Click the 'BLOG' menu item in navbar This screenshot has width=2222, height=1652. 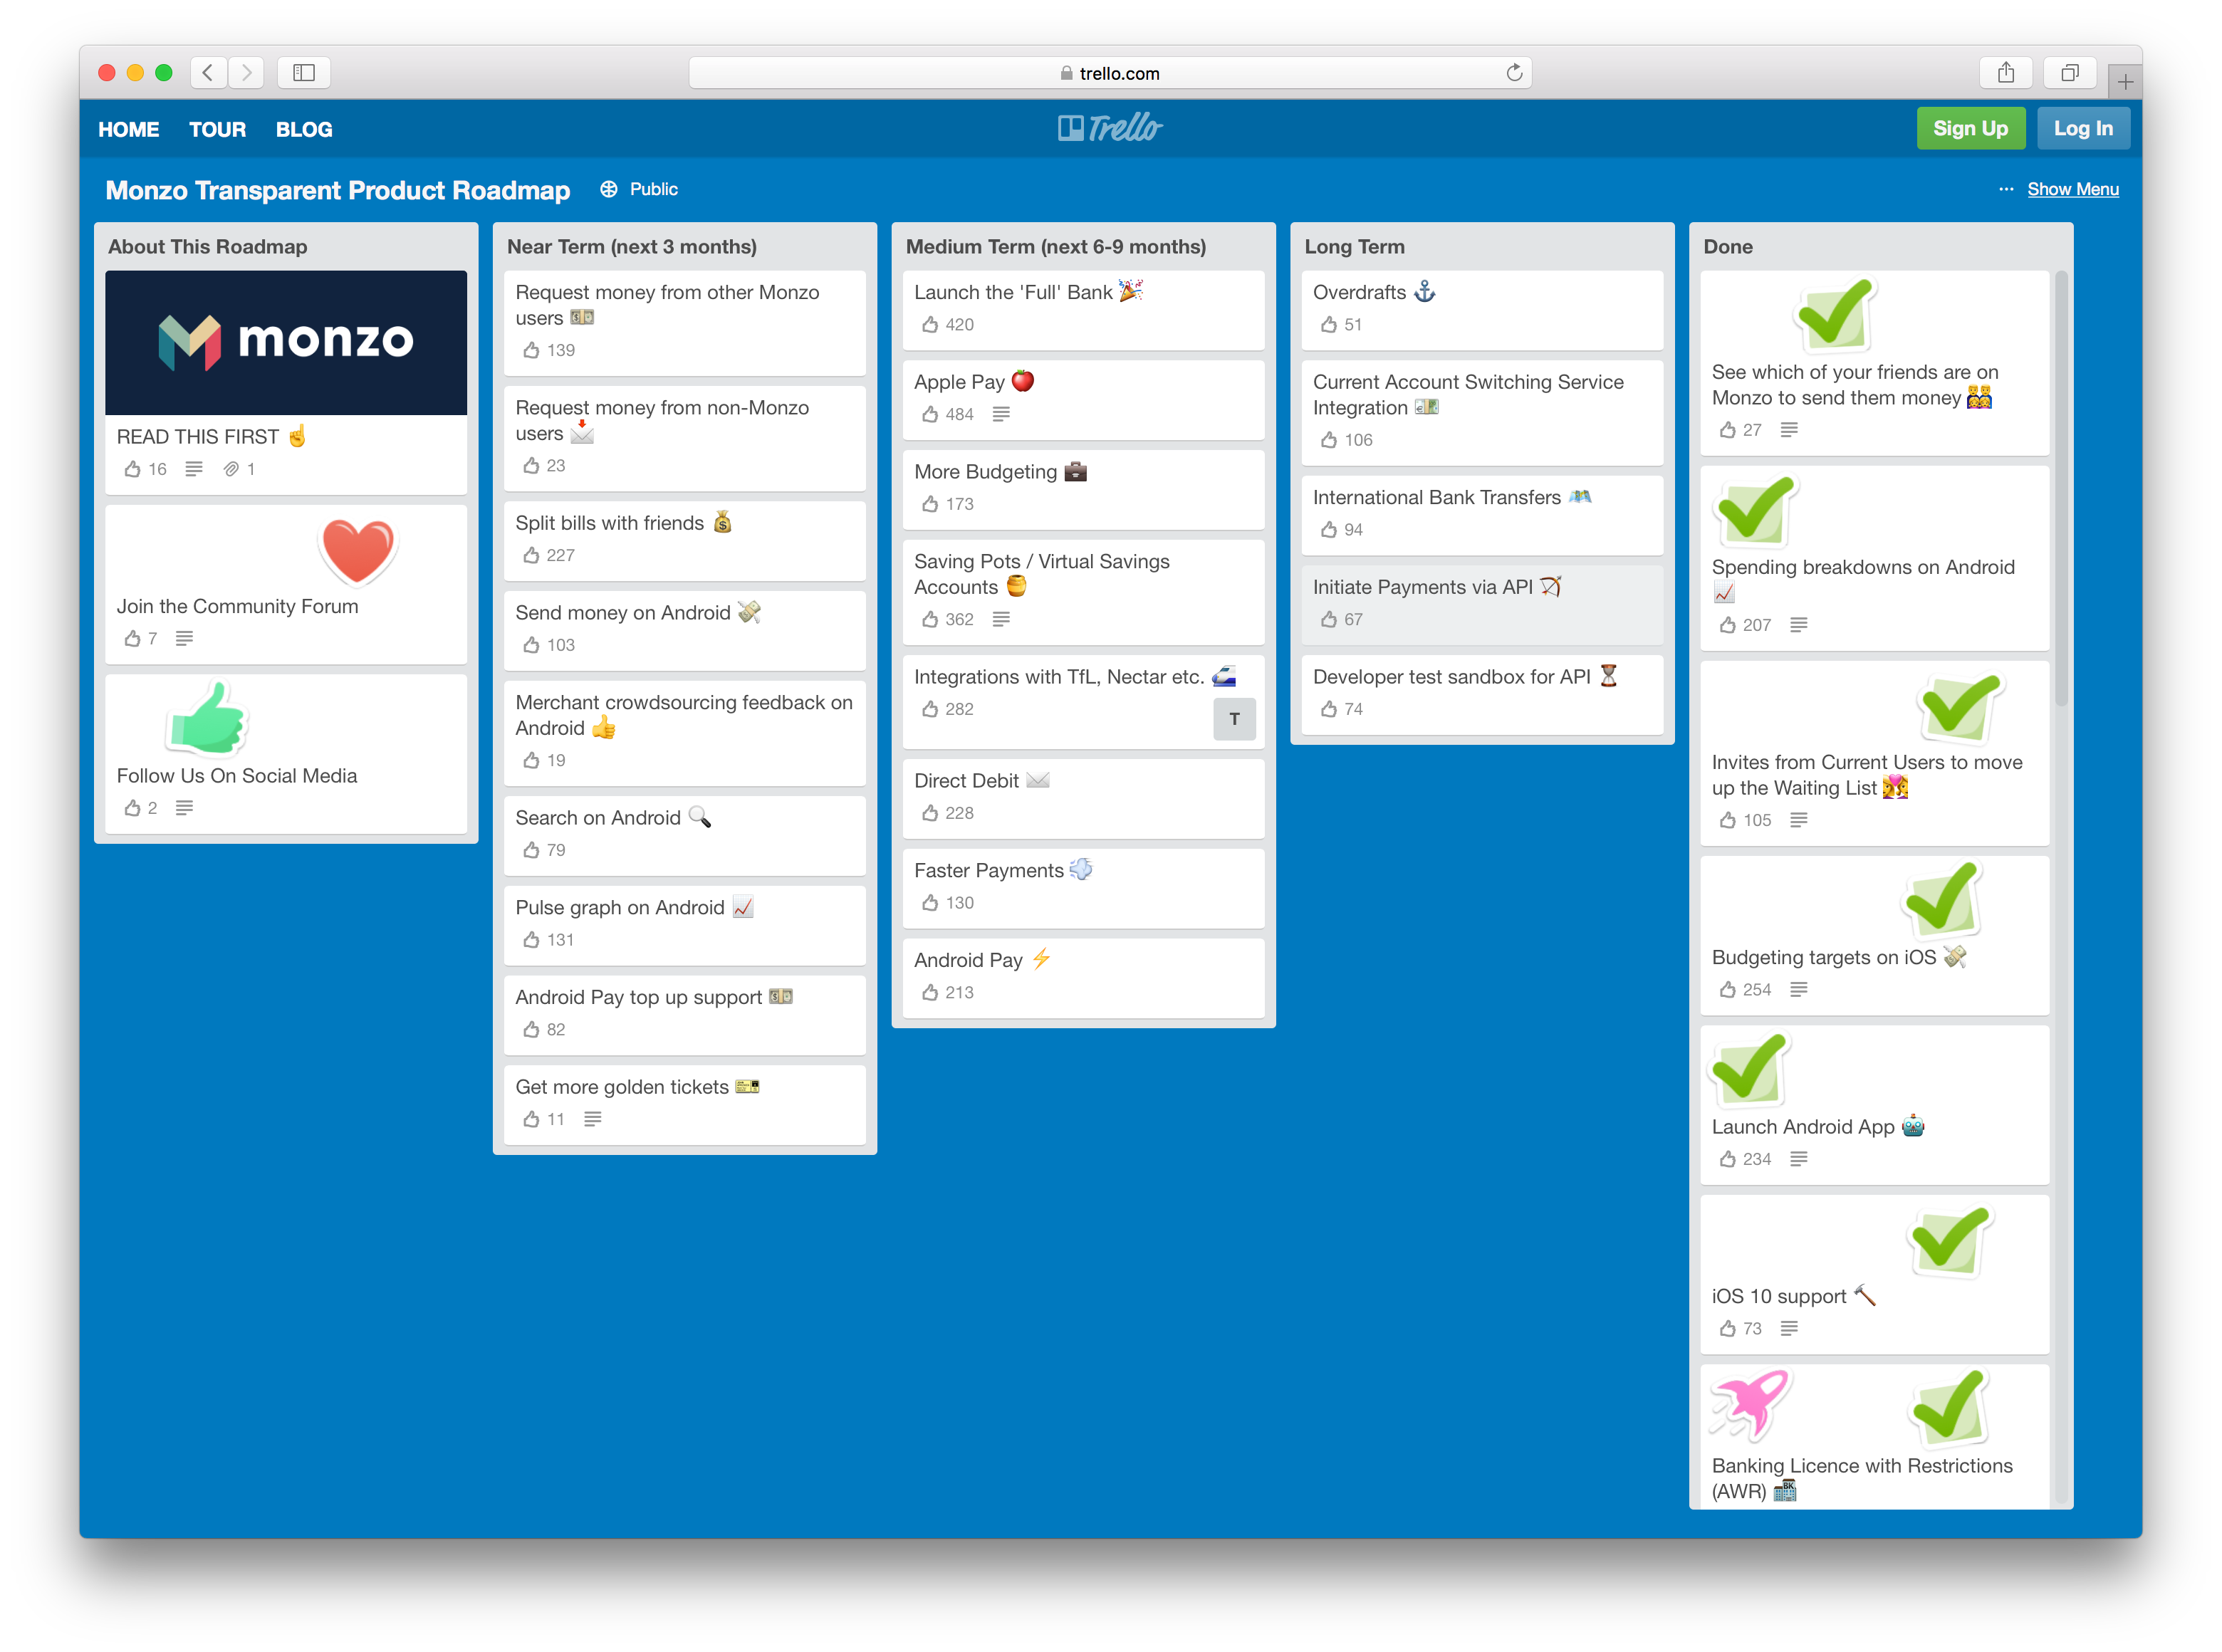tap(304, 127)
